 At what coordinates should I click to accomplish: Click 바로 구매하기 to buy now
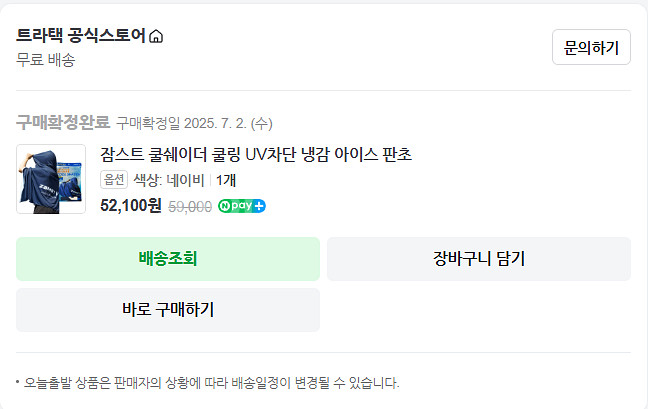click(x=168, y=310)
